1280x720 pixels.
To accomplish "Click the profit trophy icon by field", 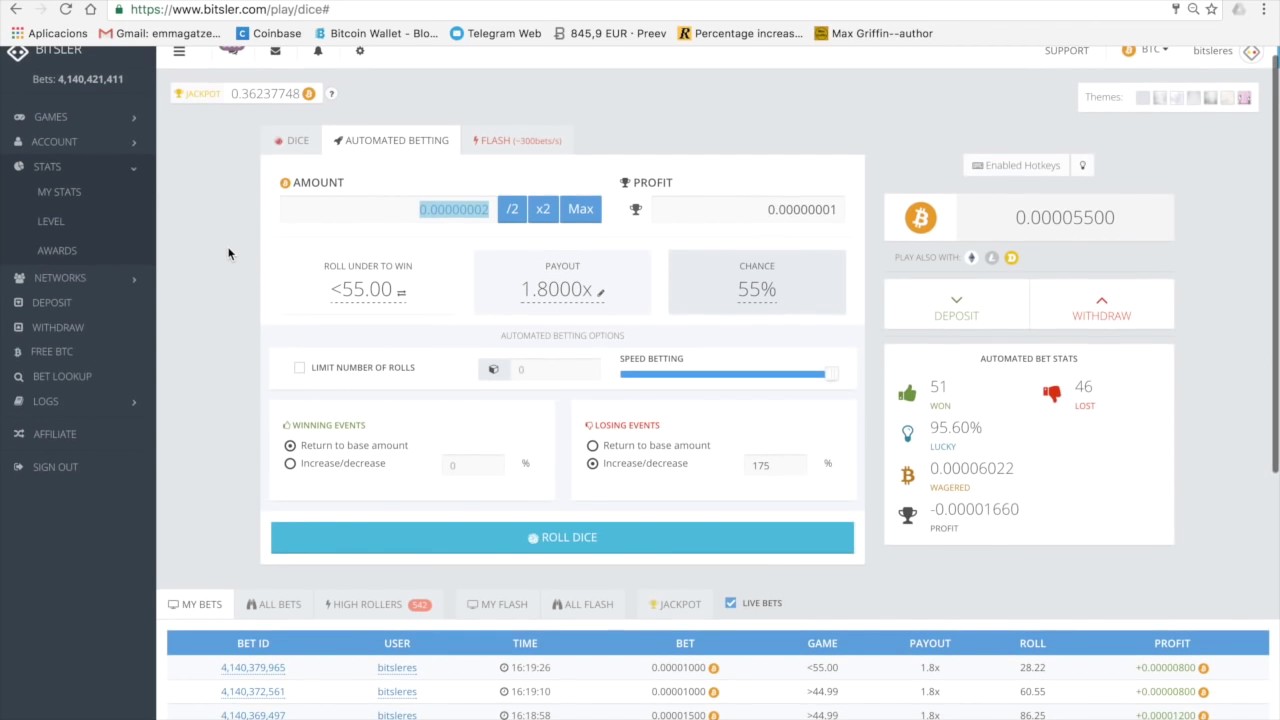I will pyautogui.click(x=635, y=209).
